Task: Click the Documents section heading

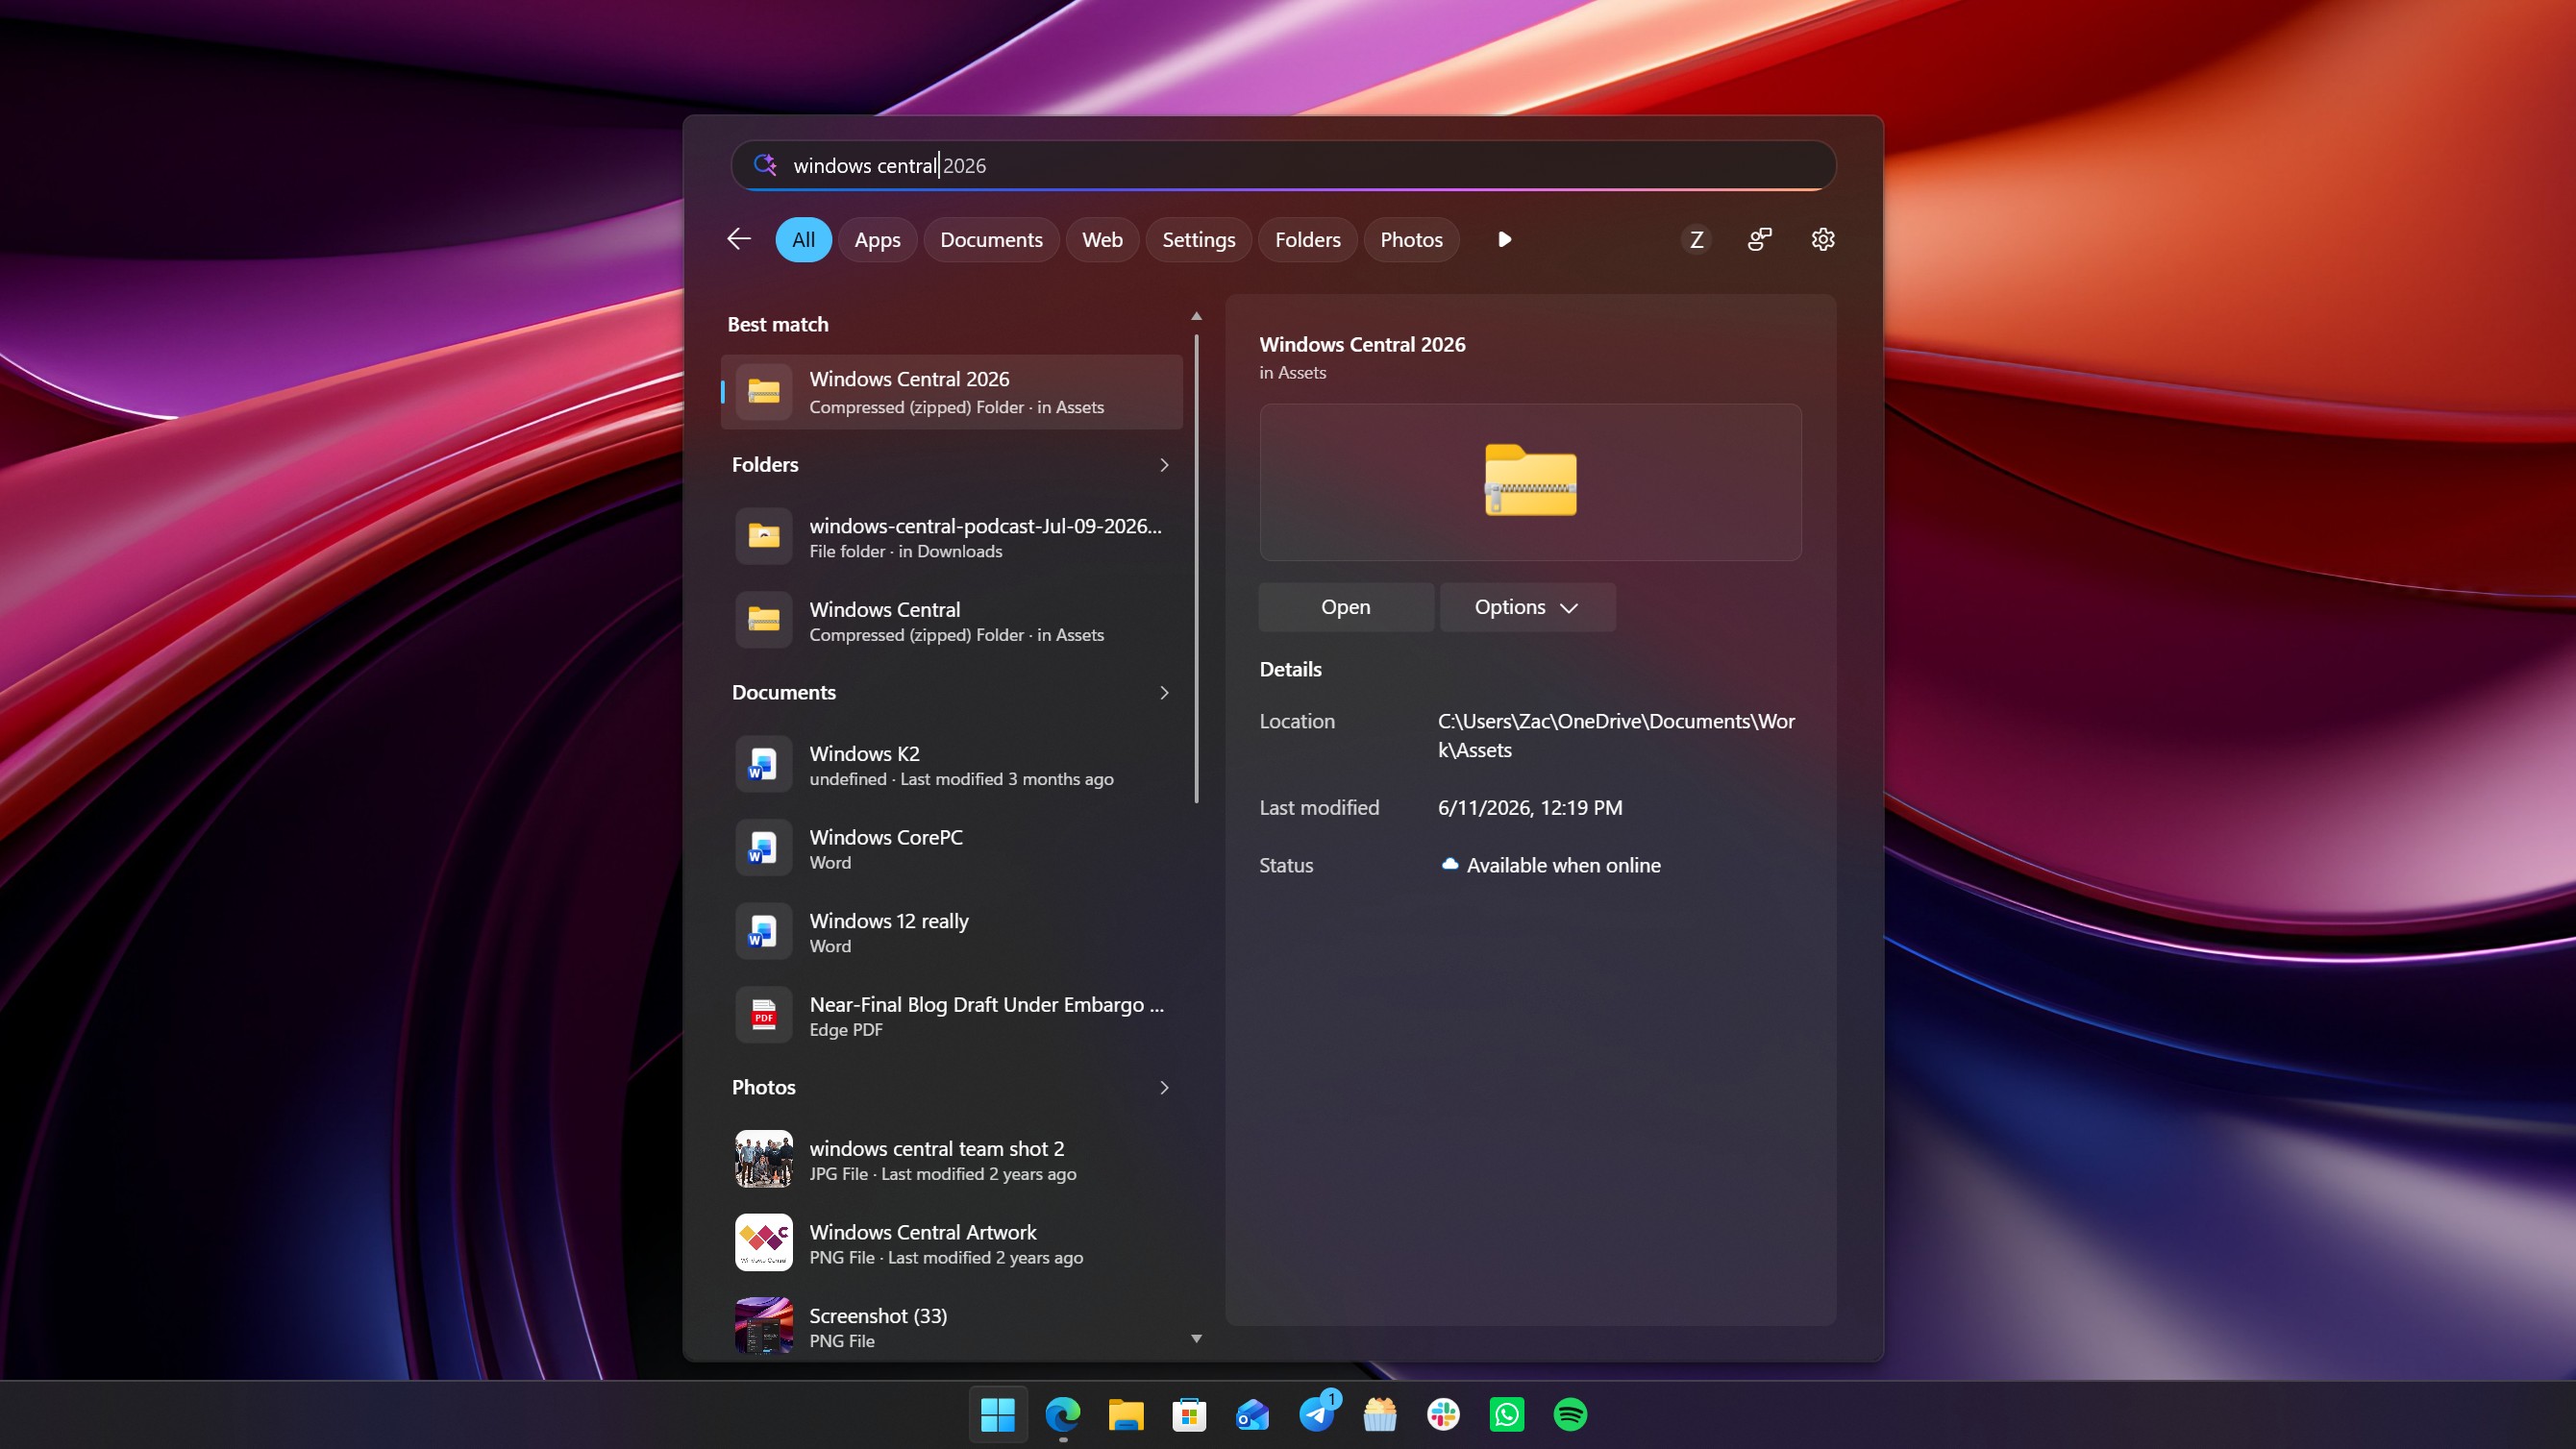Action: (x=784, y=693)
